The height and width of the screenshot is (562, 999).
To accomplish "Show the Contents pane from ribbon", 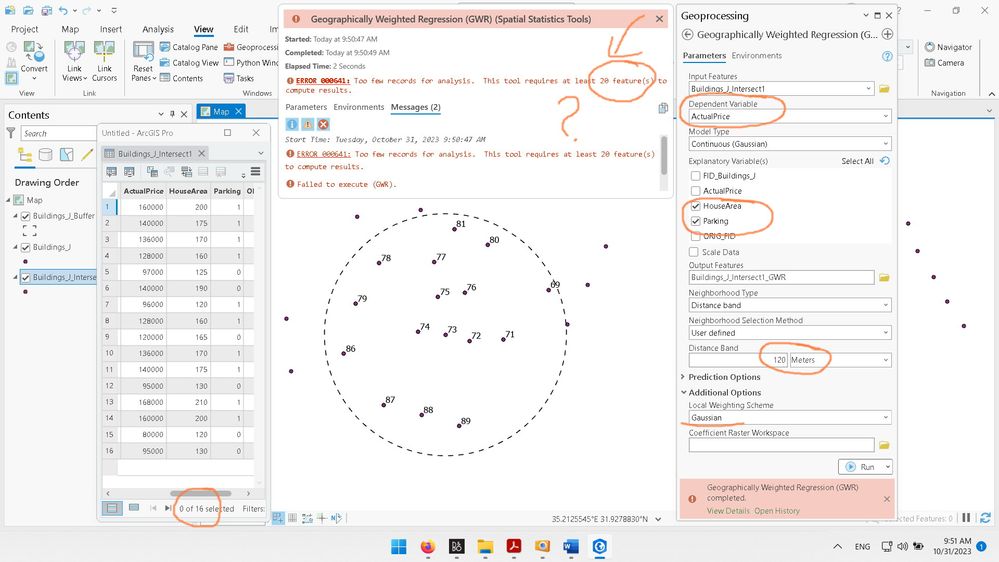I will coord(182,78).
